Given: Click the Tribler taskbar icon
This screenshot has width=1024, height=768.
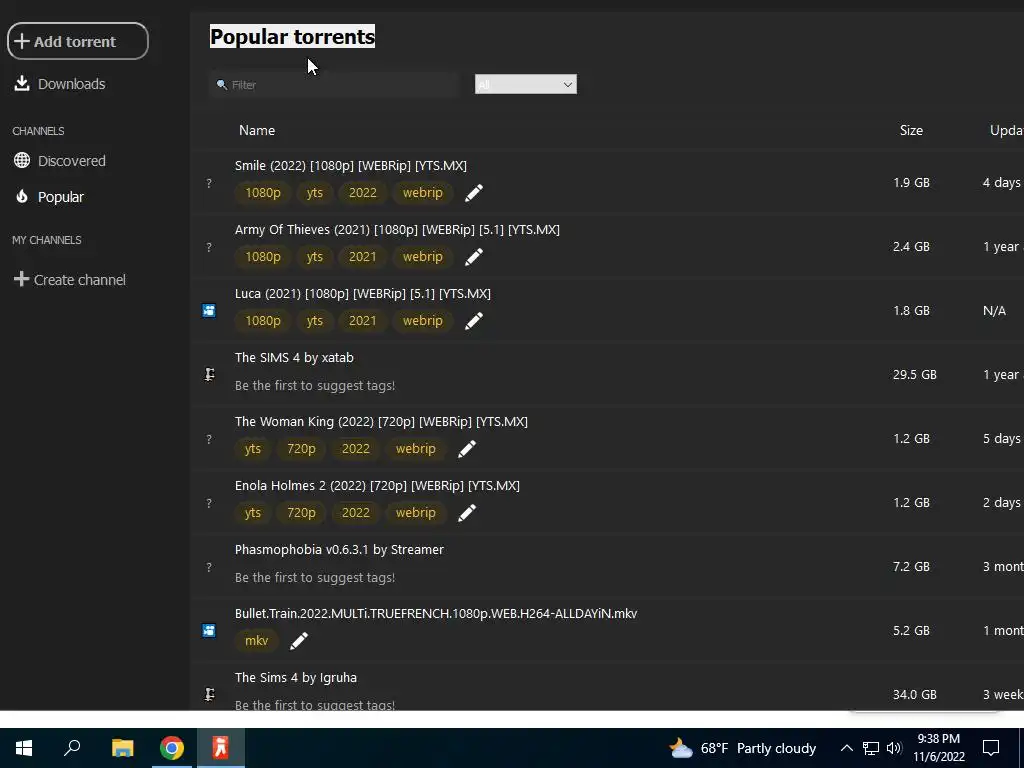Looking at the screenshot, I should point(221,748).
